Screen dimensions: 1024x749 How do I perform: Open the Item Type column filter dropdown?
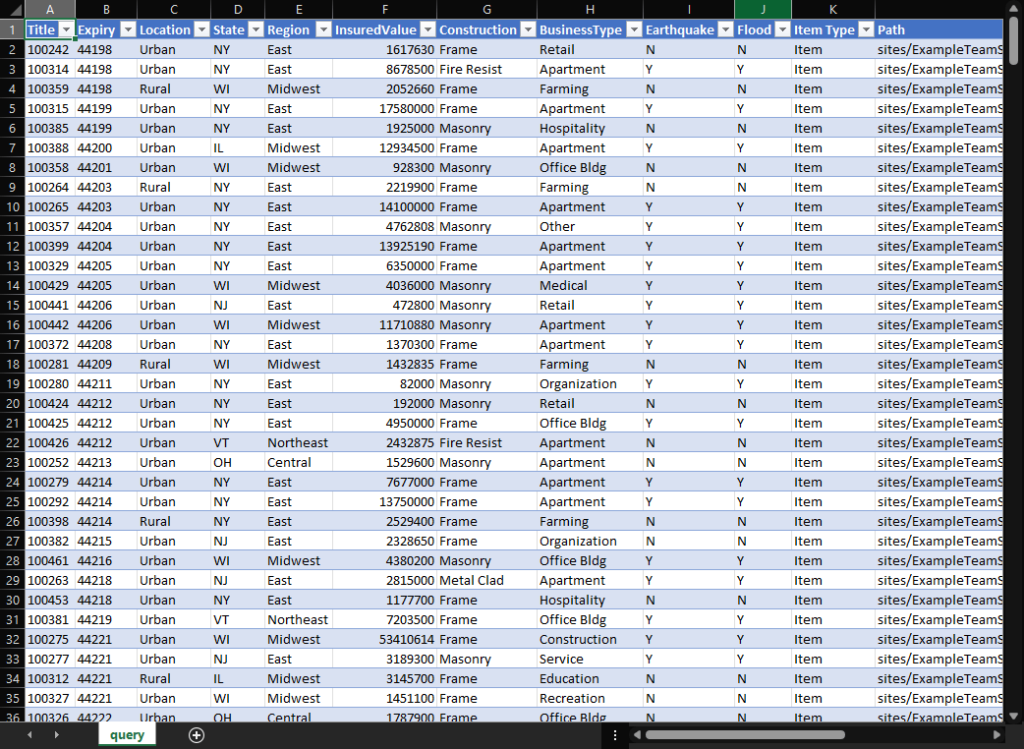pyautogui.click(x=866, y=30)
